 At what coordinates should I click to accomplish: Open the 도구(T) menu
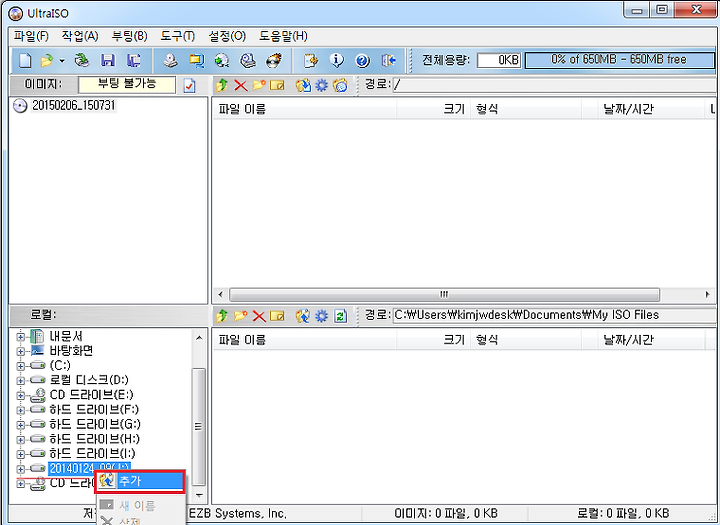tap(178, 36)
